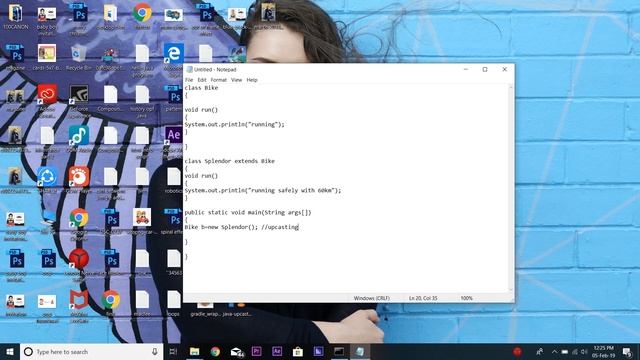Select the 'java-upcast...' desktop file

(x=237, y=310)
